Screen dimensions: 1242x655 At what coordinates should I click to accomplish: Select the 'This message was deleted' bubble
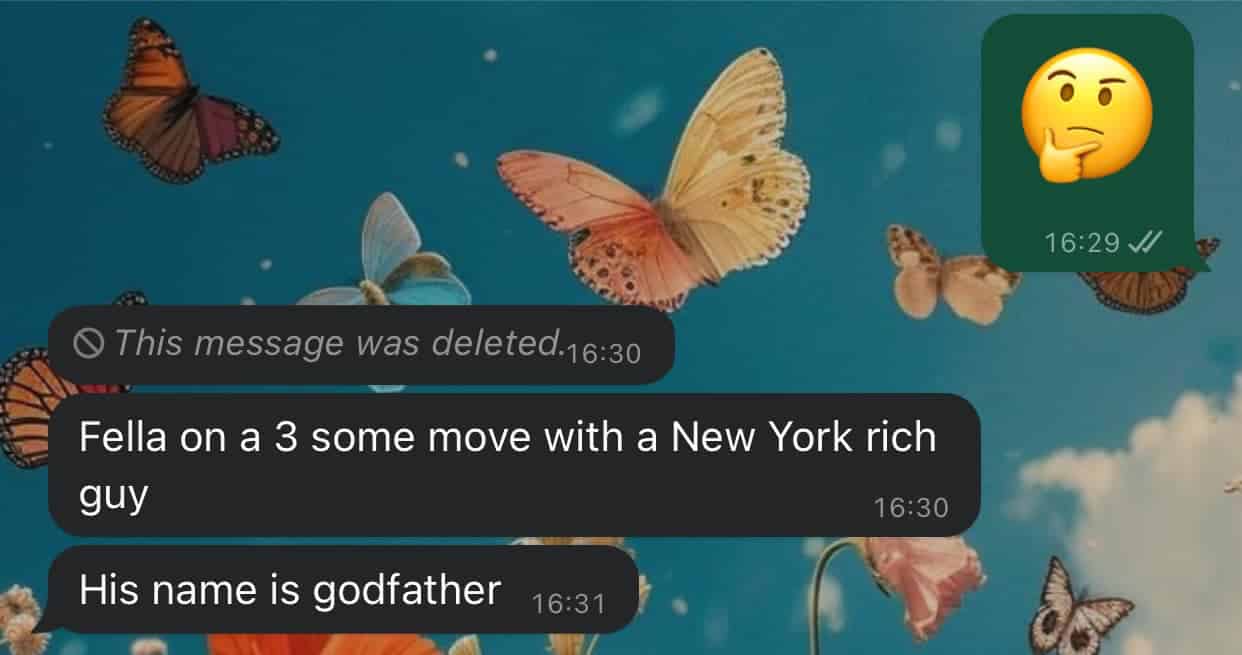(x=361, y=345)
